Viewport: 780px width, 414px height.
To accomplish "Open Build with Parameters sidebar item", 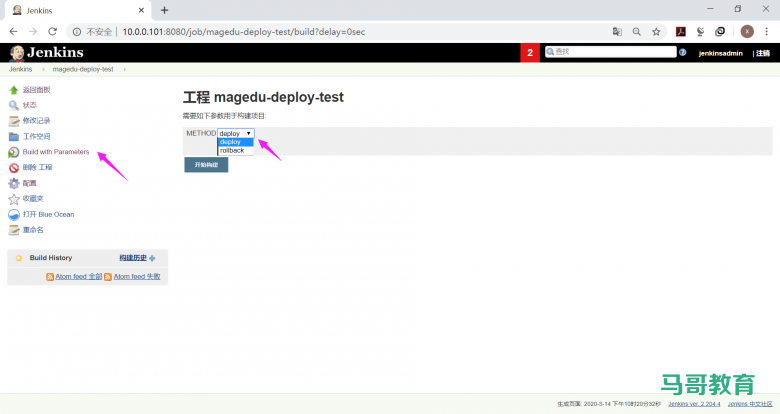I will 56,152.
